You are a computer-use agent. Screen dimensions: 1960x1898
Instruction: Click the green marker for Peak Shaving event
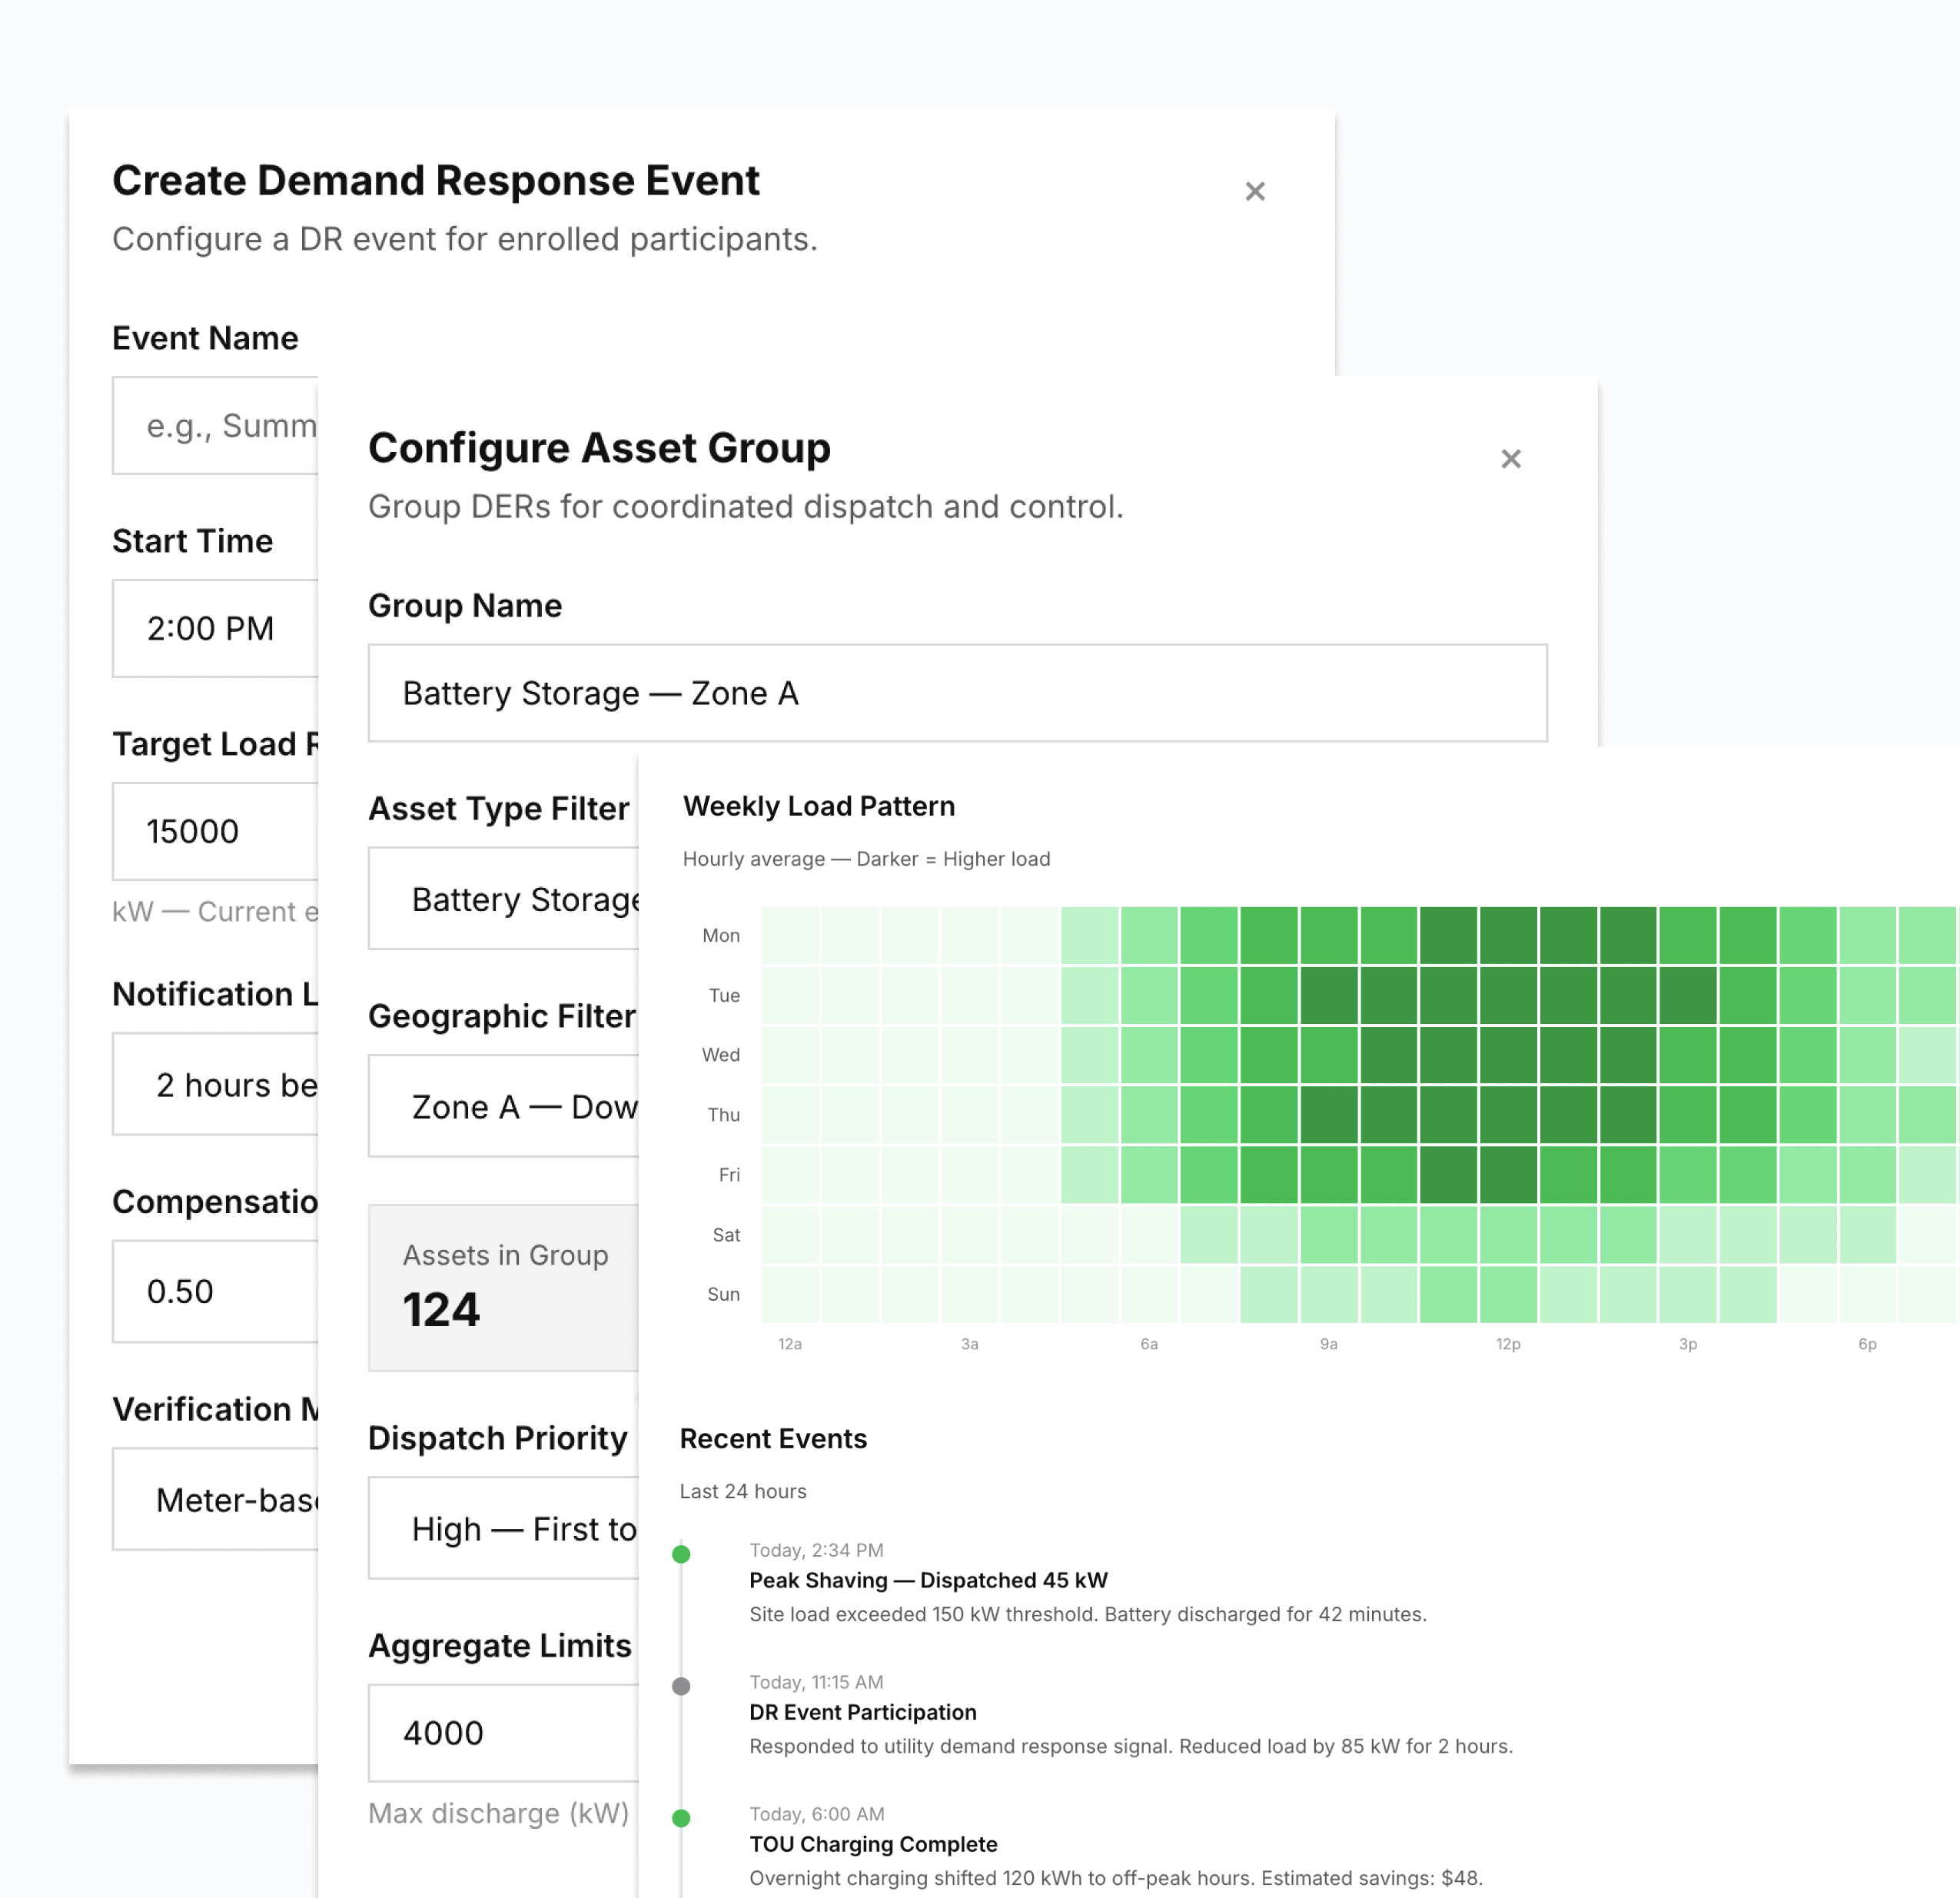tap(681, 1554)
